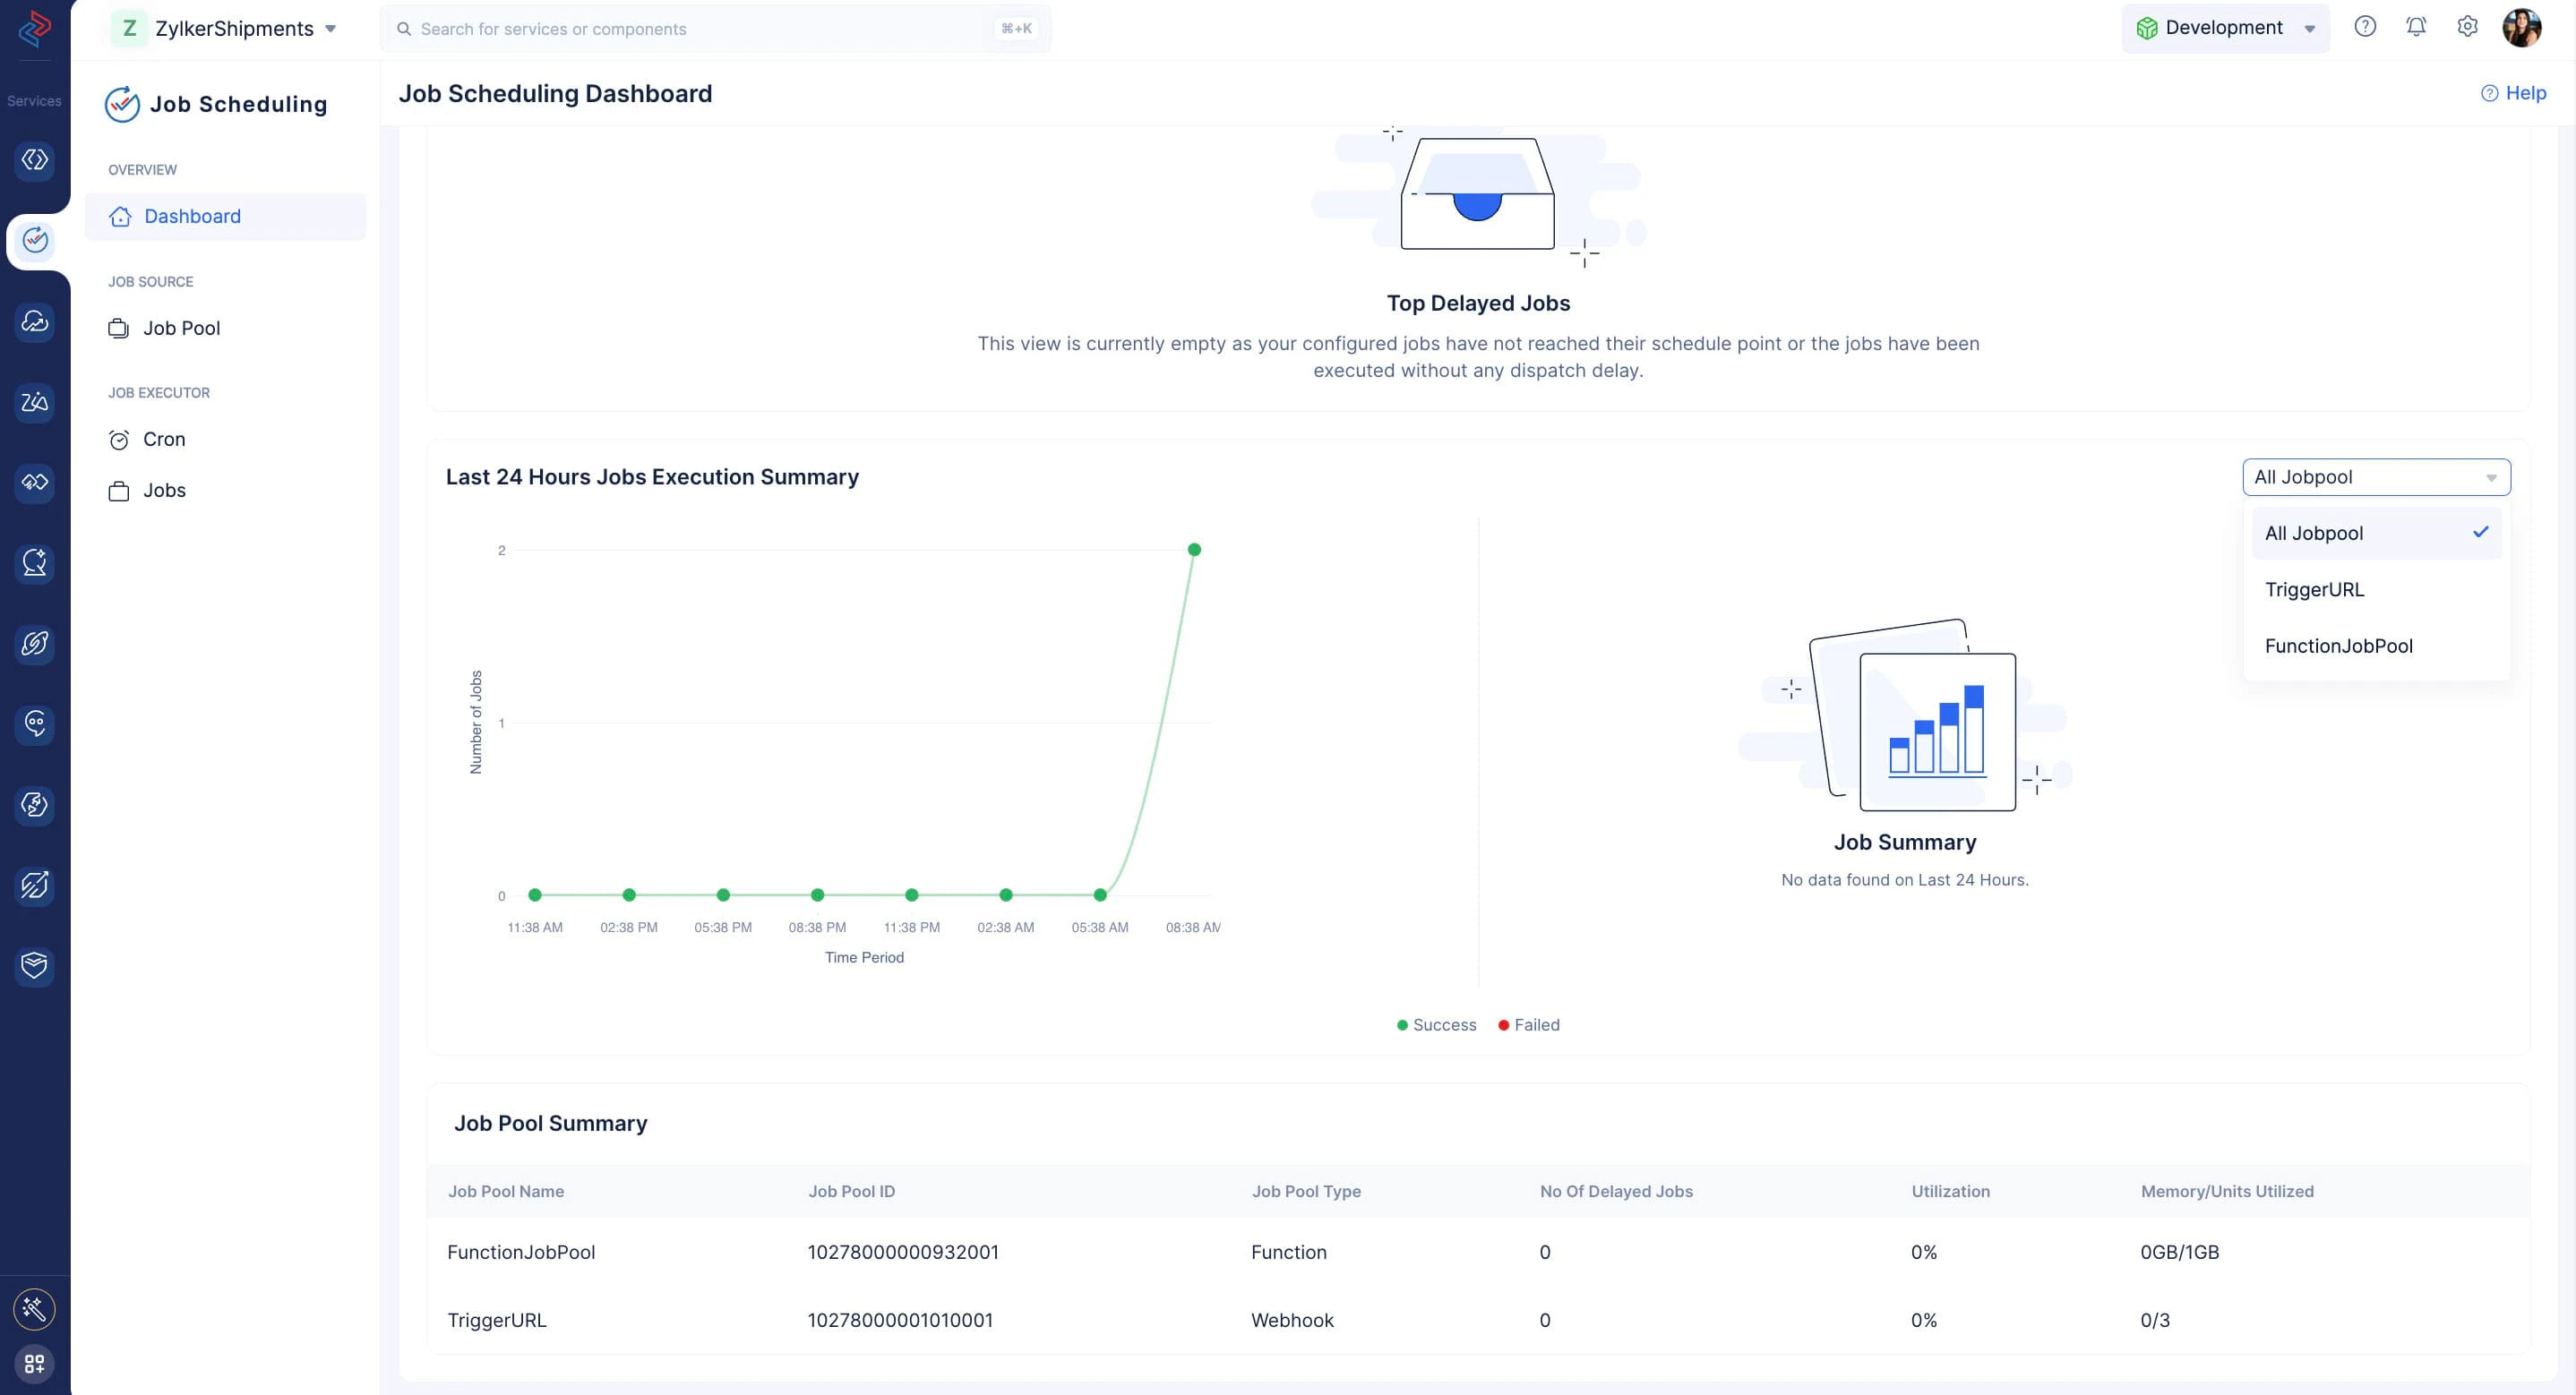Open the Development environment dropdown

point(2225,28)
